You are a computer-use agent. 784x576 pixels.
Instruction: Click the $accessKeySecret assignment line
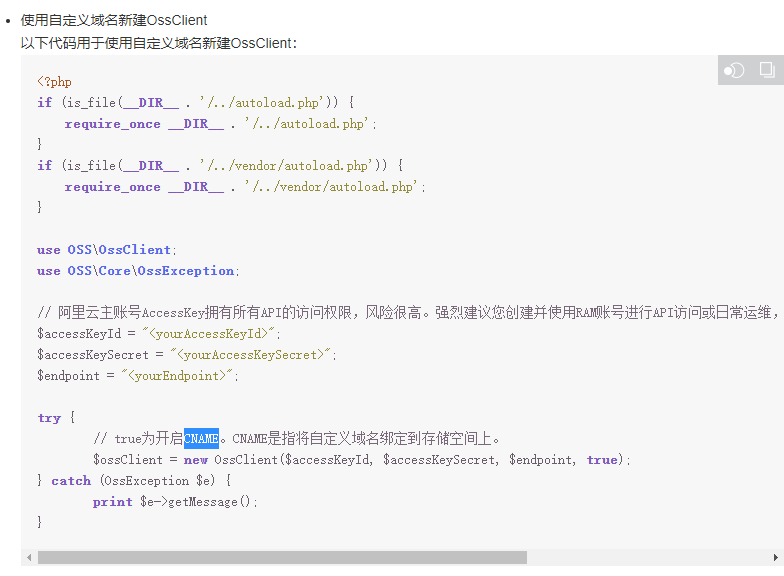pos(186,354)
